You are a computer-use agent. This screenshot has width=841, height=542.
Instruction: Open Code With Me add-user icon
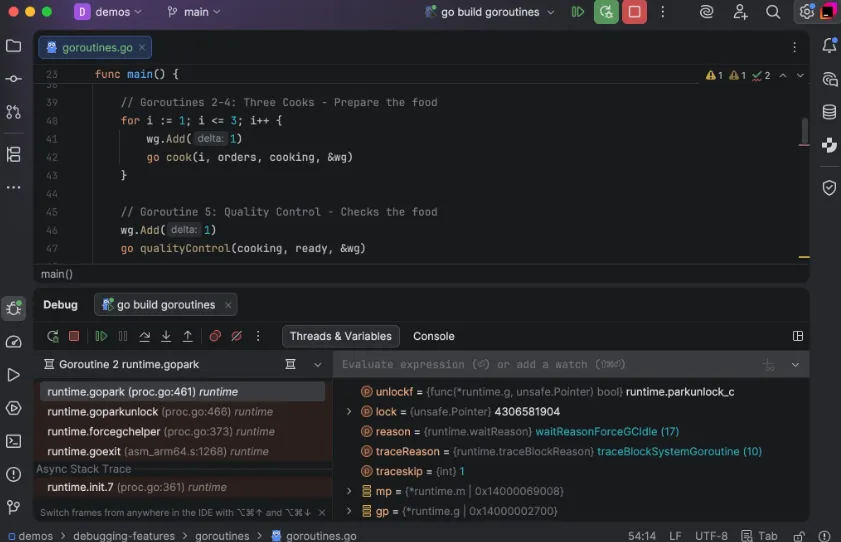[x=740, y=12]
